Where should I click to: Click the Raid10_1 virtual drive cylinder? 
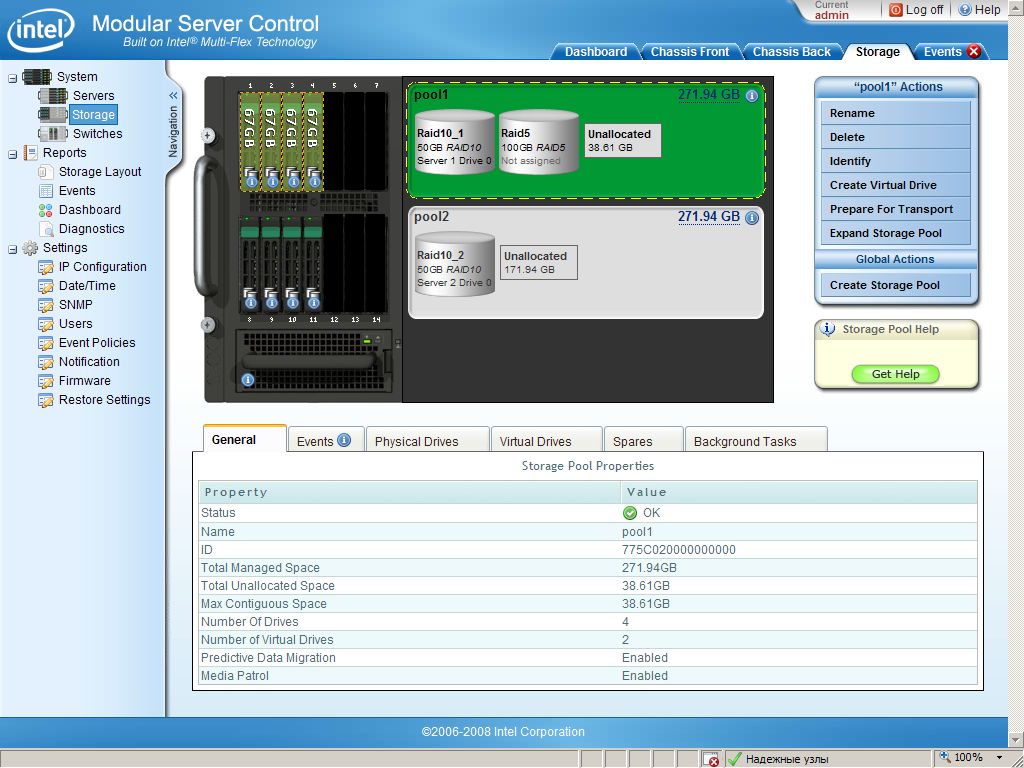(x=455, y=142)
